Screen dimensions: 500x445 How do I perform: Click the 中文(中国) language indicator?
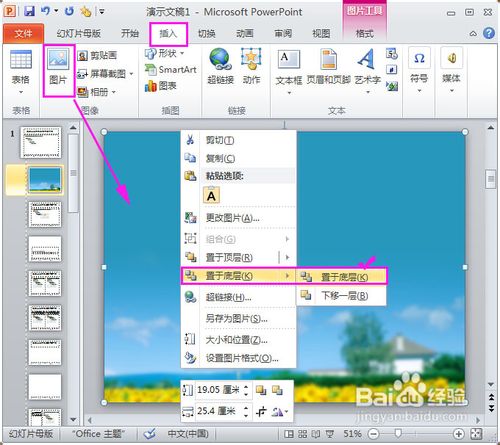188,434
